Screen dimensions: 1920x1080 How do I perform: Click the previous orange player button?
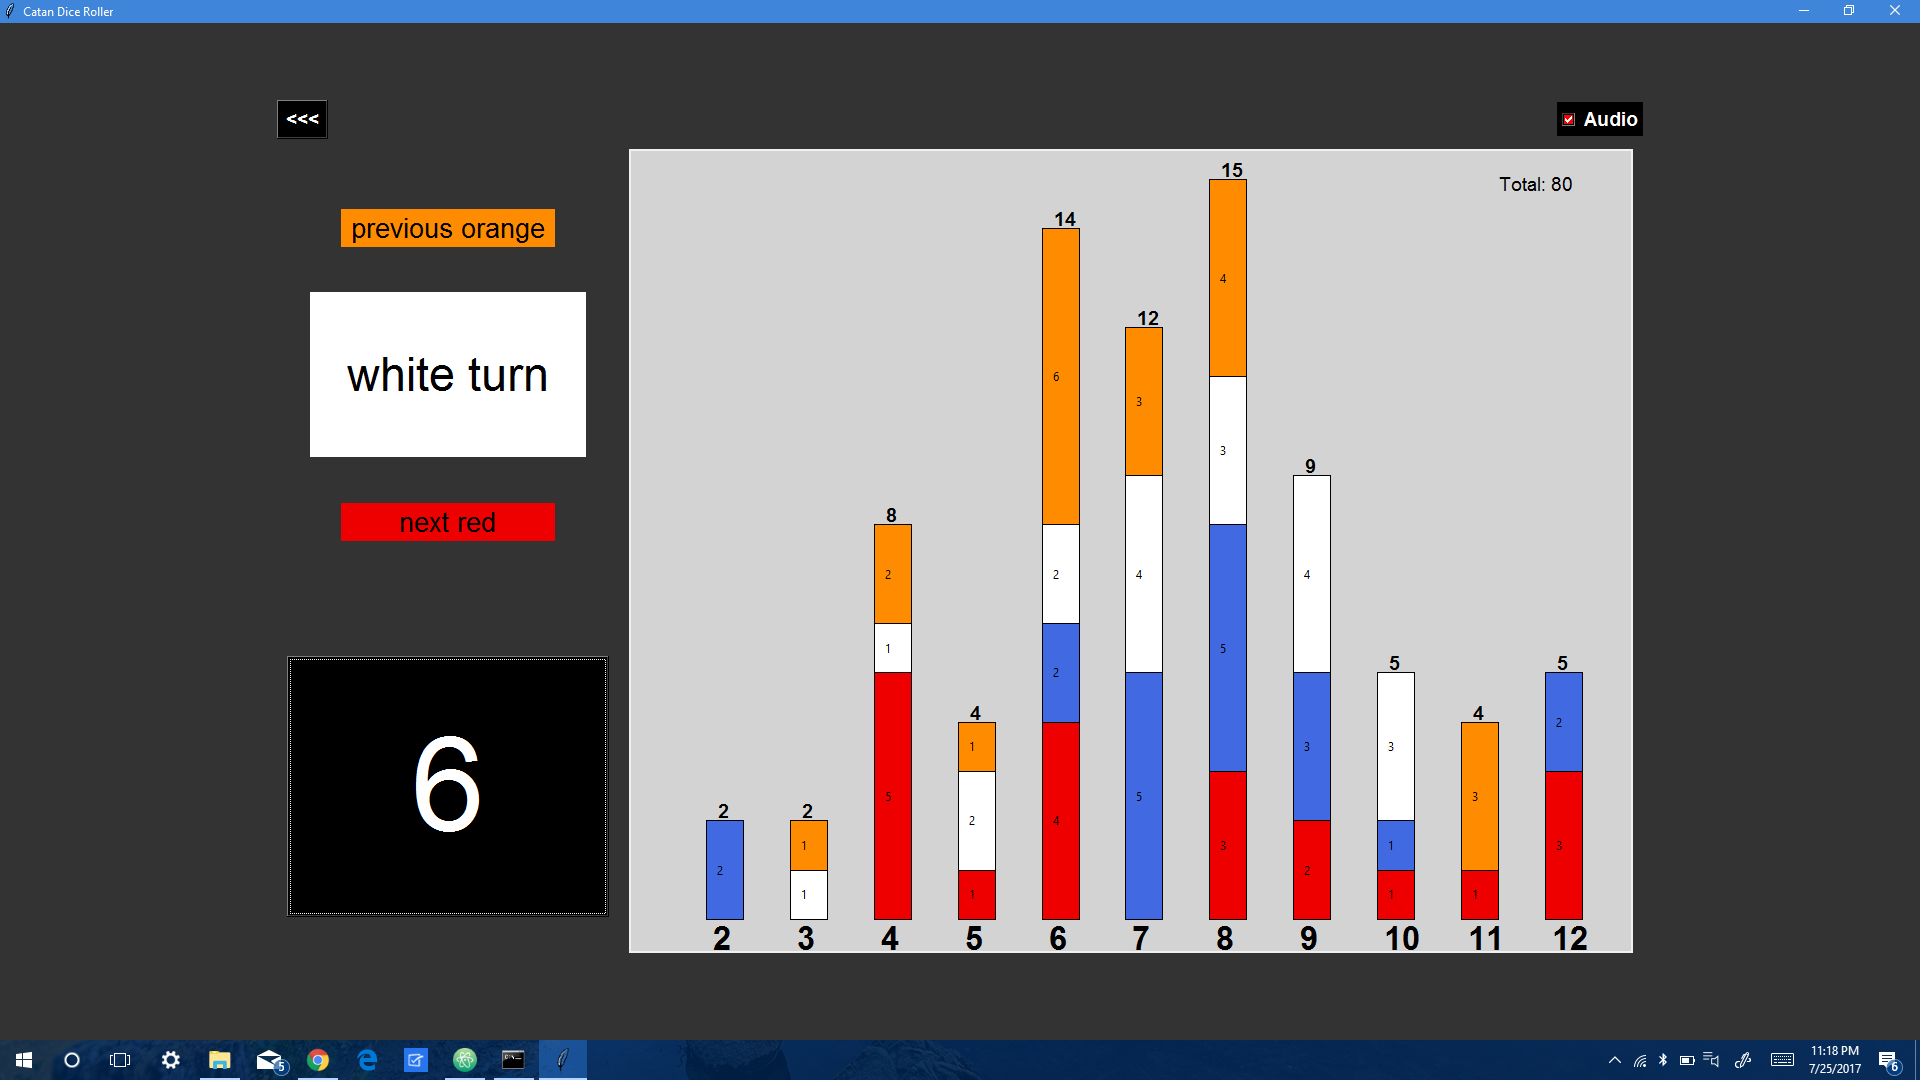(447, 228)
